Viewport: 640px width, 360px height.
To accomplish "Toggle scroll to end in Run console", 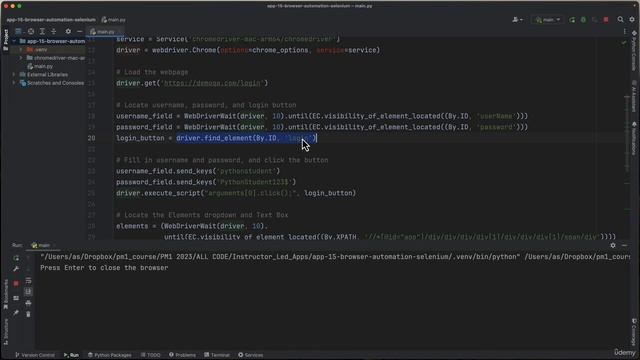I will [28, 291].
